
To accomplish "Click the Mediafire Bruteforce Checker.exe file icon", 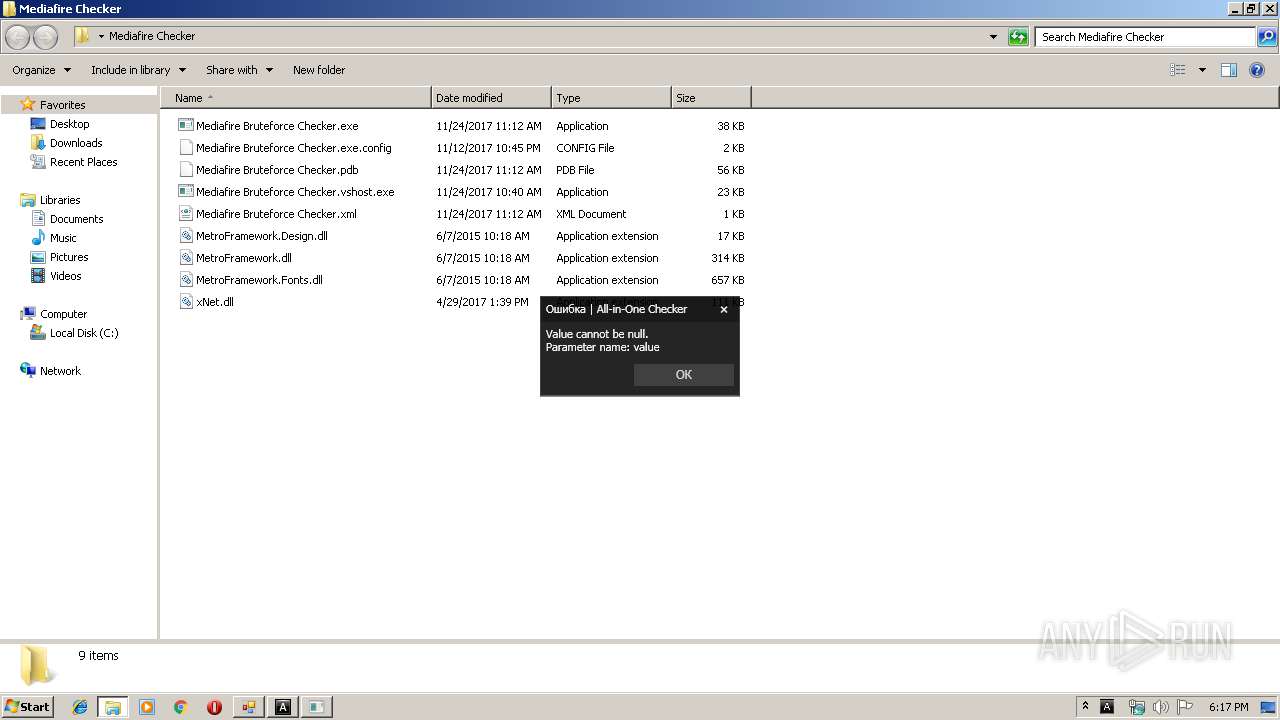I will (185, 126).
